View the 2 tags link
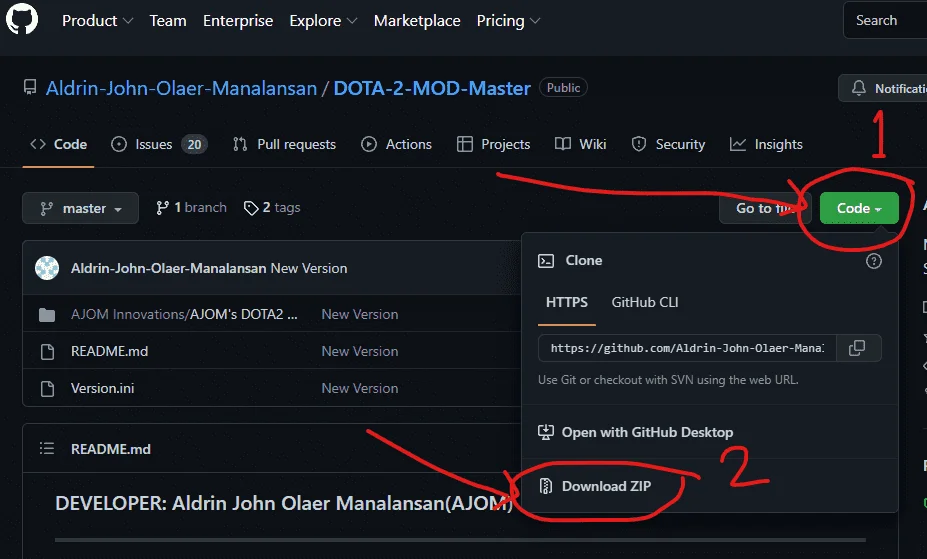 point(272,207)
